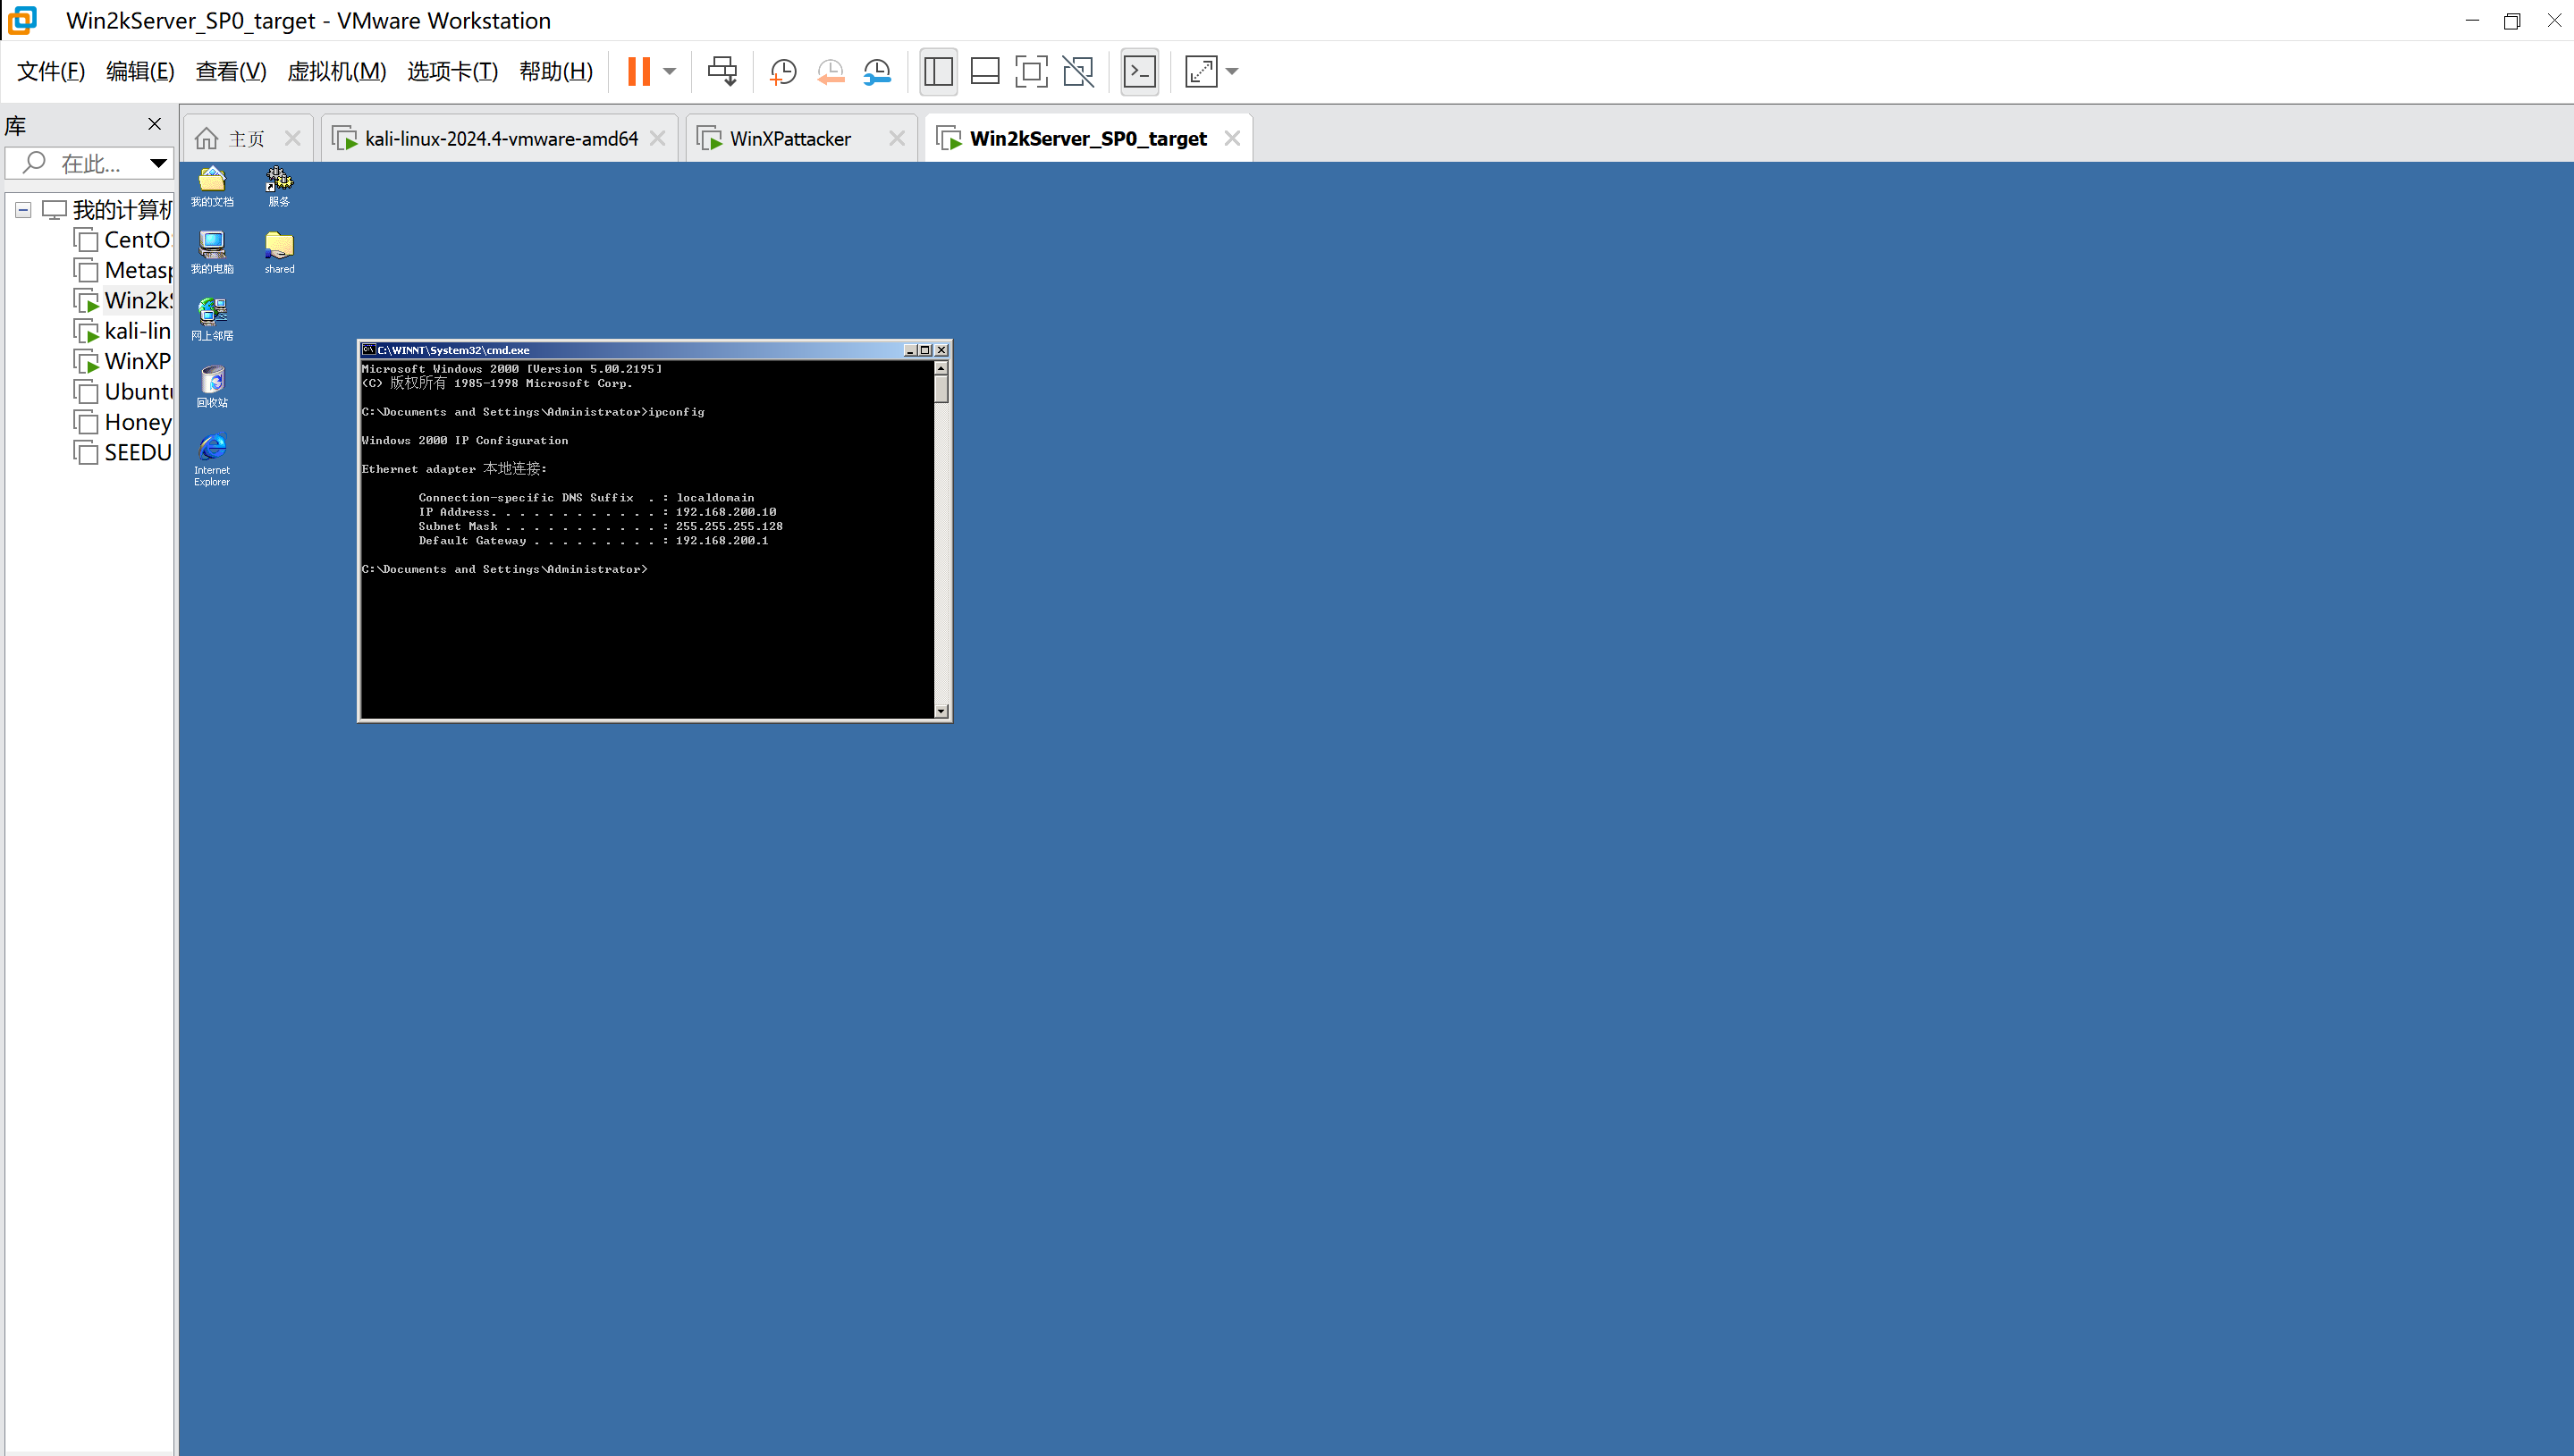Take a snapshot of this virtual machine
The width and height of the screenshot is (2574, 1456).
coord(783,71)
